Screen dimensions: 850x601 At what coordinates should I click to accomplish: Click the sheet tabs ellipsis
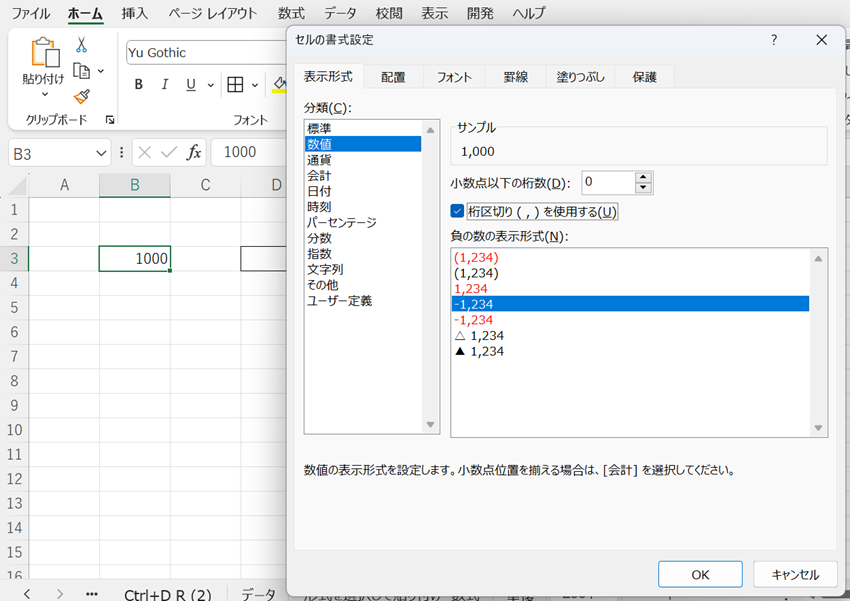(92, 594)
